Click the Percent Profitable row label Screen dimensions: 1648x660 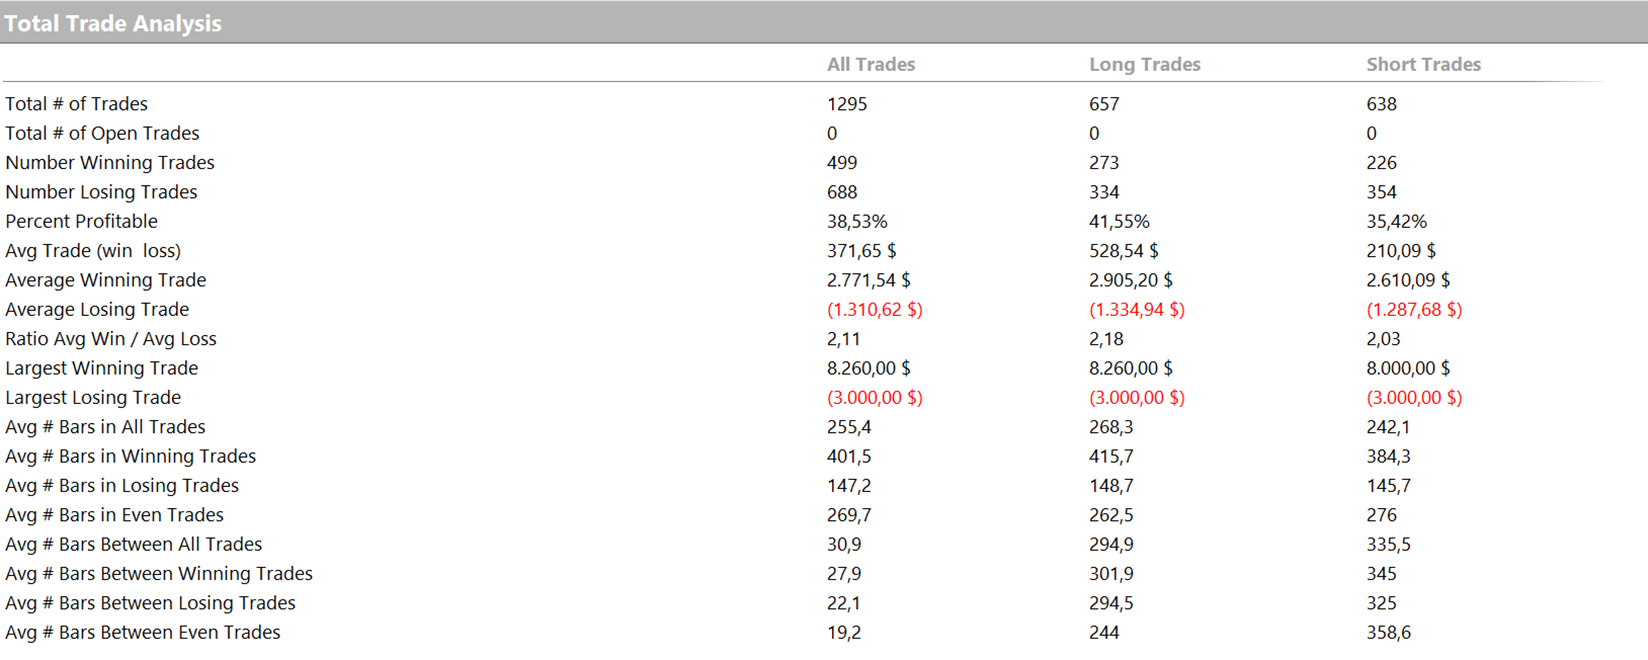point(81,221)
